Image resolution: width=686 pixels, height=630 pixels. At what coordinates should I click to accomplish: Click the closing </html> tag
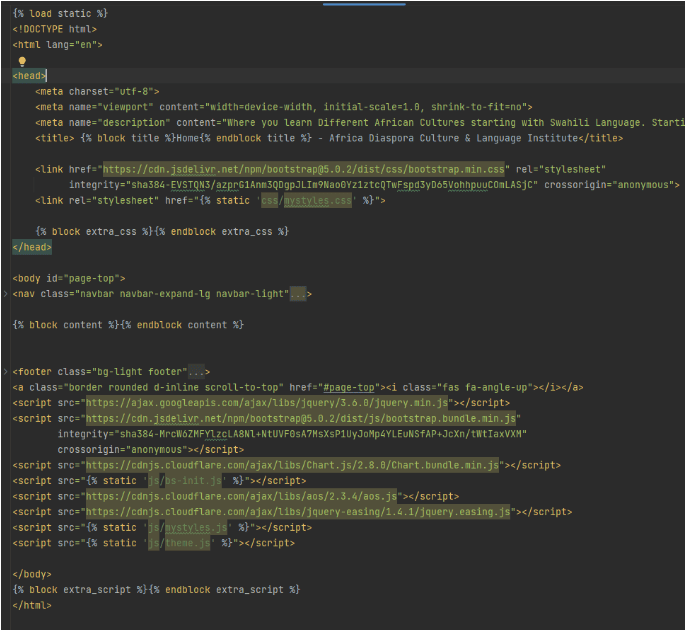pyautogui.click(x=32, y=606)
